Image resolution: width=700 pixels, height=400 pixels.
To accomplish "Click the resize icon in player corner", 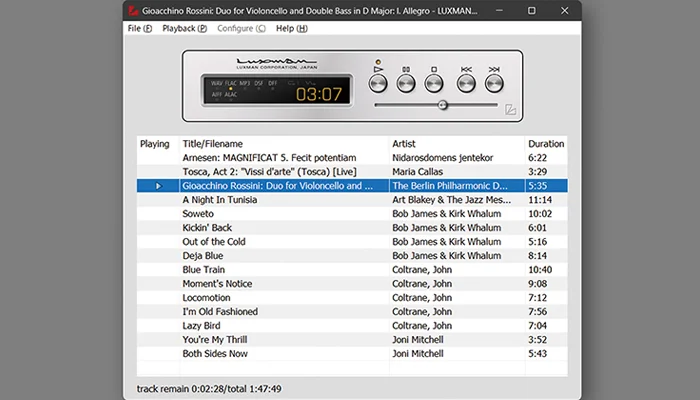I will pyautogui.click(x=510, y=110).
